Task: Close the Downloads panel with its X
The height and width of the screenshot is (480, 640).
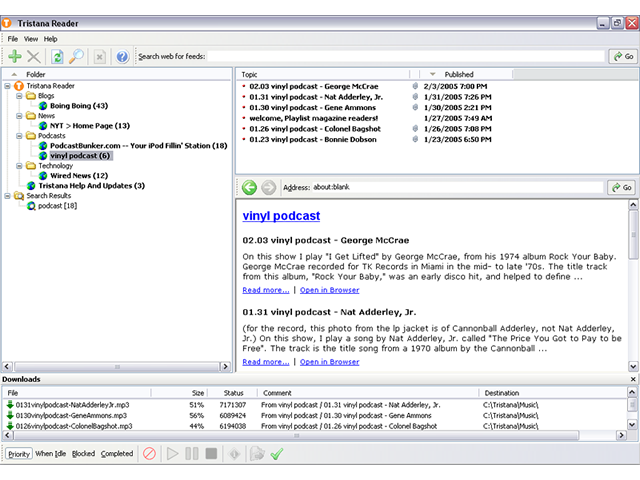Action: click(633, 379)
